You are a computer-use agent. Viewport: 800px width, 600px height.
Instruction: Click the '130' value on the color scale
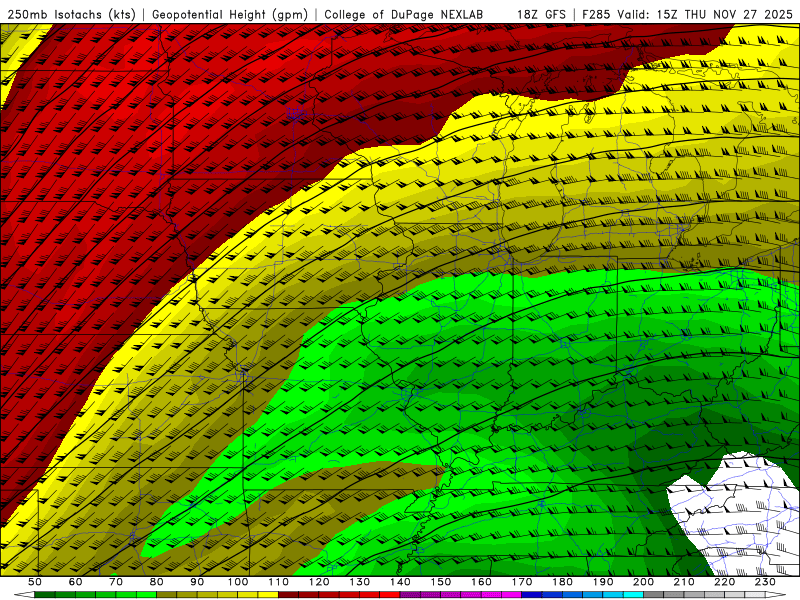tap(360, 582)
